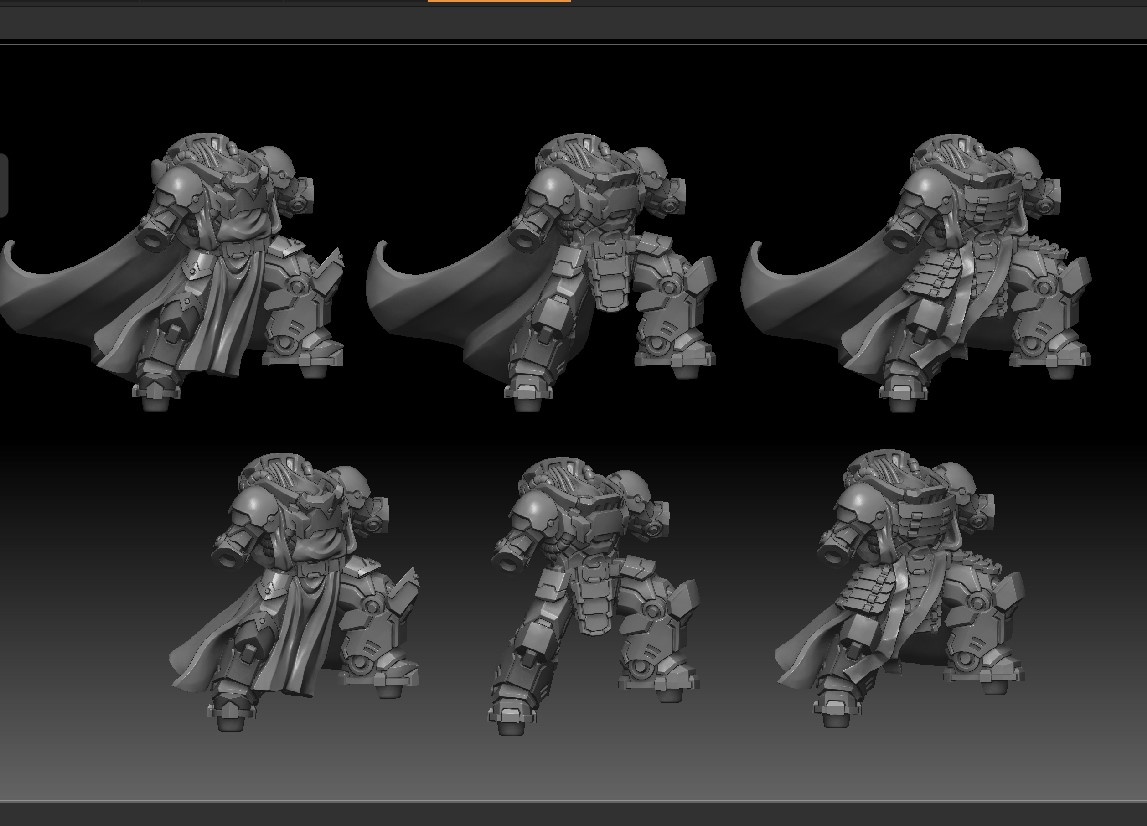Select the bottom-right model with layered skirt
Viewport: 1147px width, 826px height.
(x=900, y=589)
